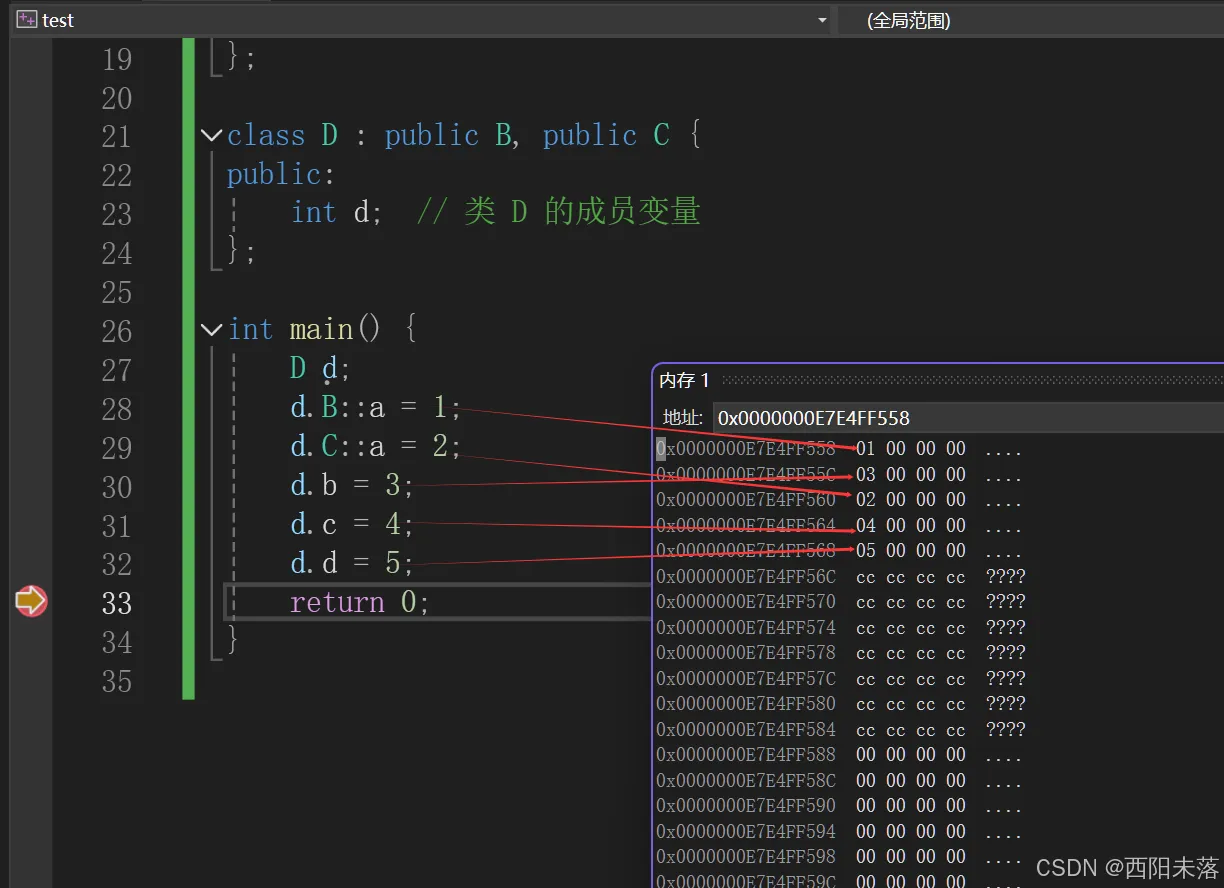Click bytes '04 00 00 00' in memory

[x=911, y=525]
